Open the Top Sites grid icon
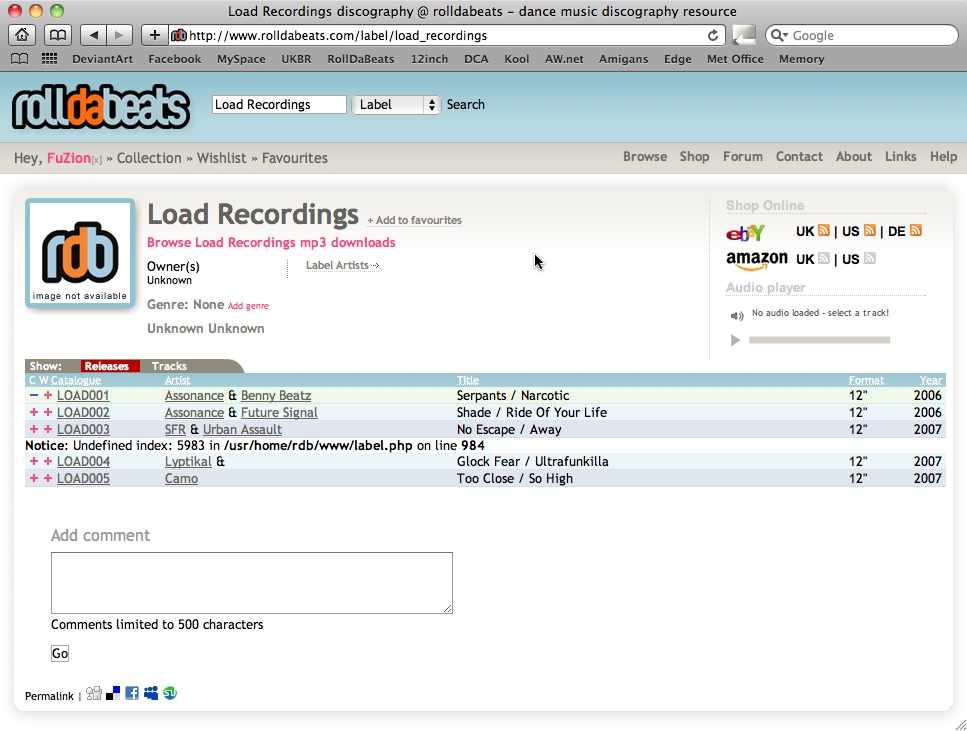Viewport: 967px width, 731px height. click(x=49, y=59)
